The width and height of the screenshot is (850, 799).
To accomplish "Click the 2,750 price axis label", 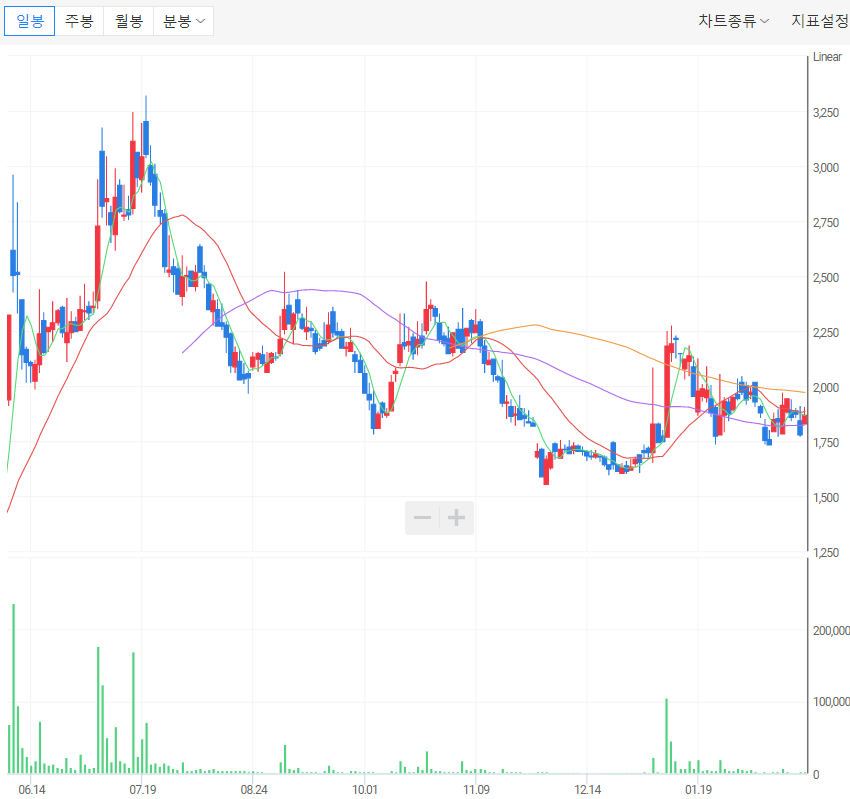I will [826, 223].
